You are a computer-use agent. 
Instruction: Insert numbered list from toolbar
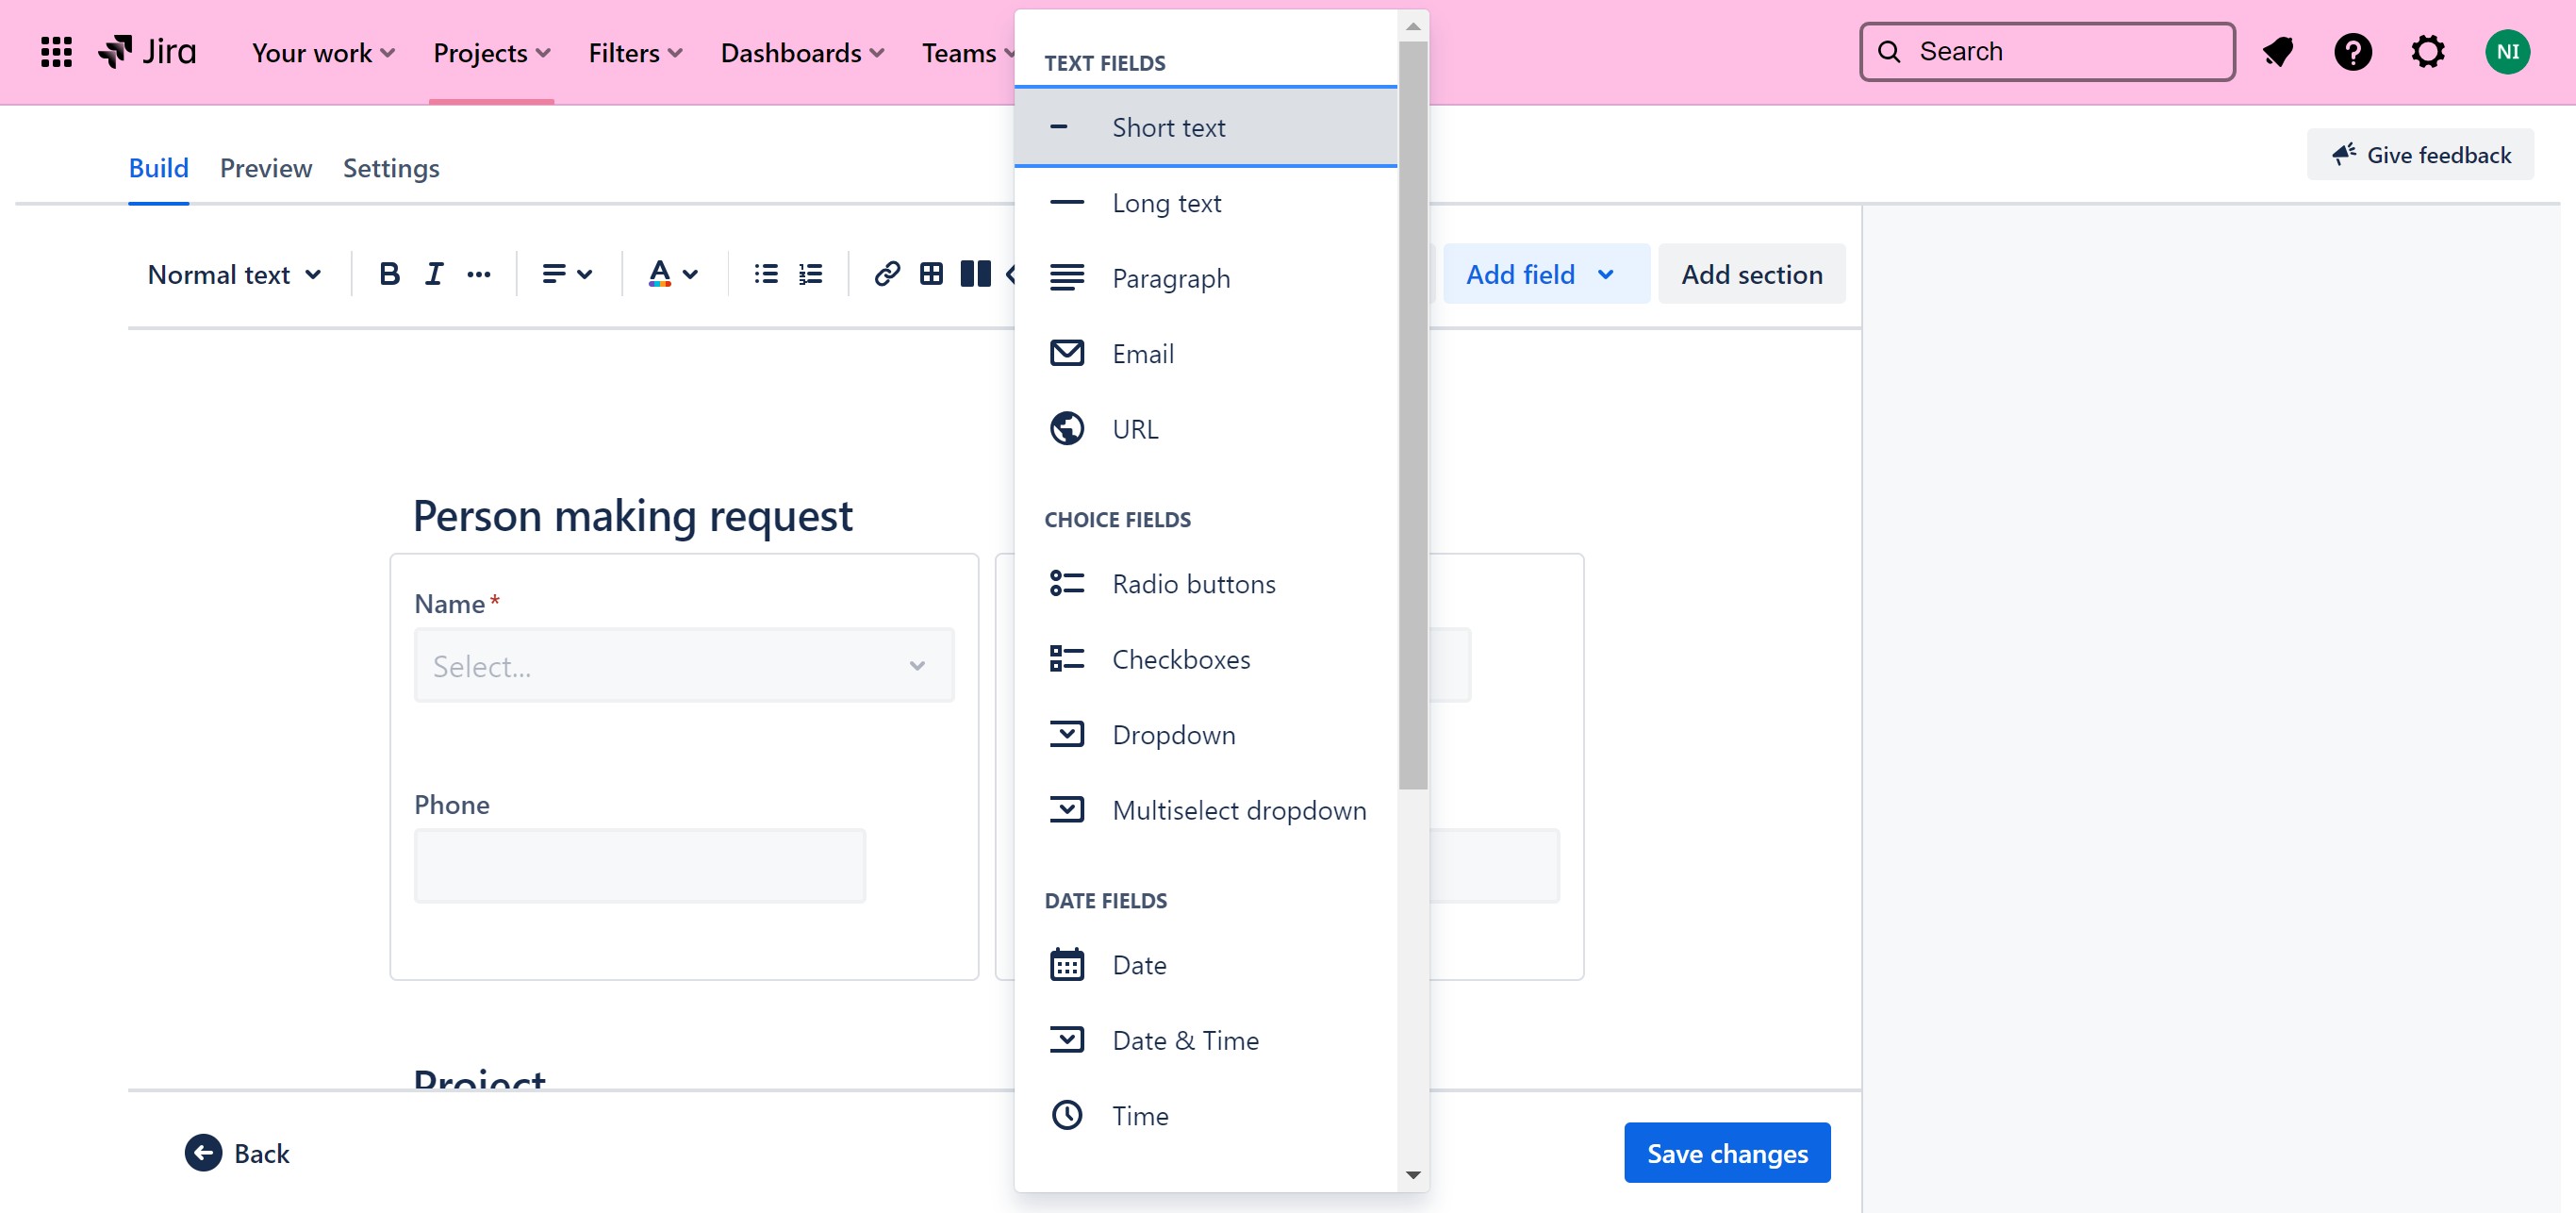pos(810,274)
